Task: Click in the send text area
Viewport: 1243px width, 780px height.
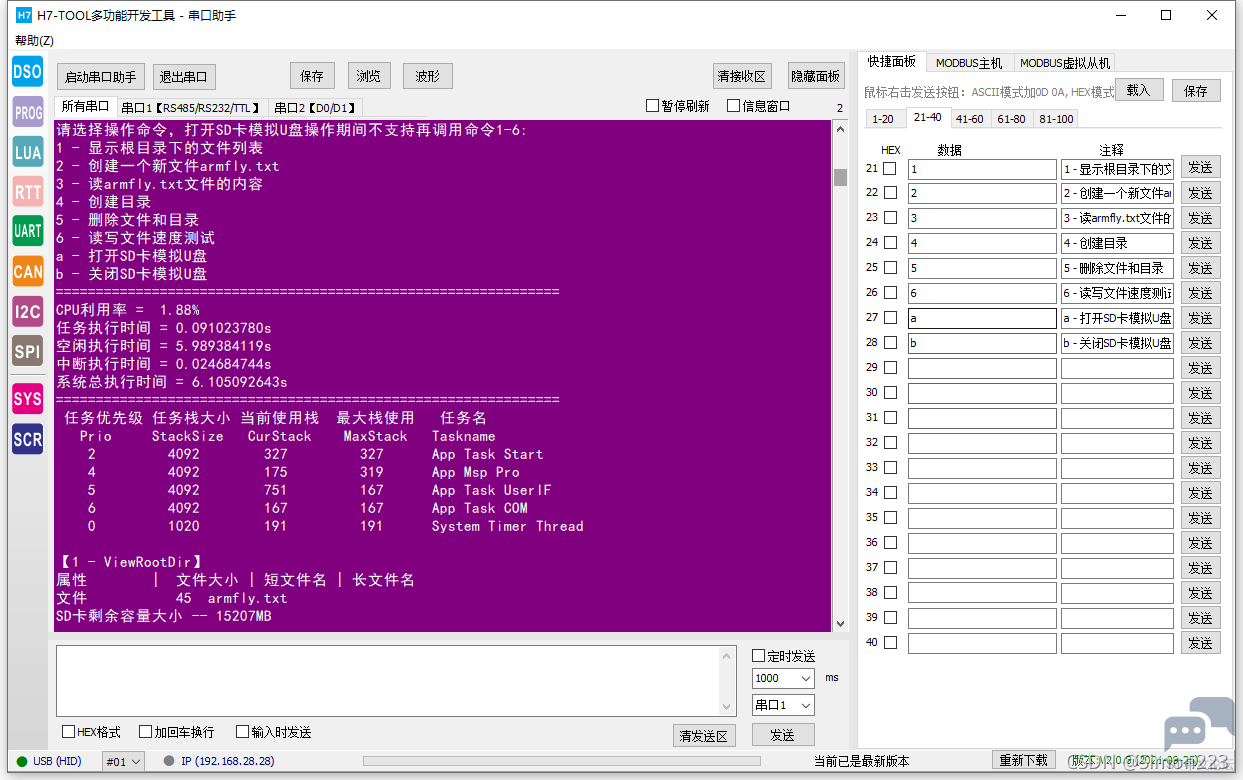Action: point(388,681)
